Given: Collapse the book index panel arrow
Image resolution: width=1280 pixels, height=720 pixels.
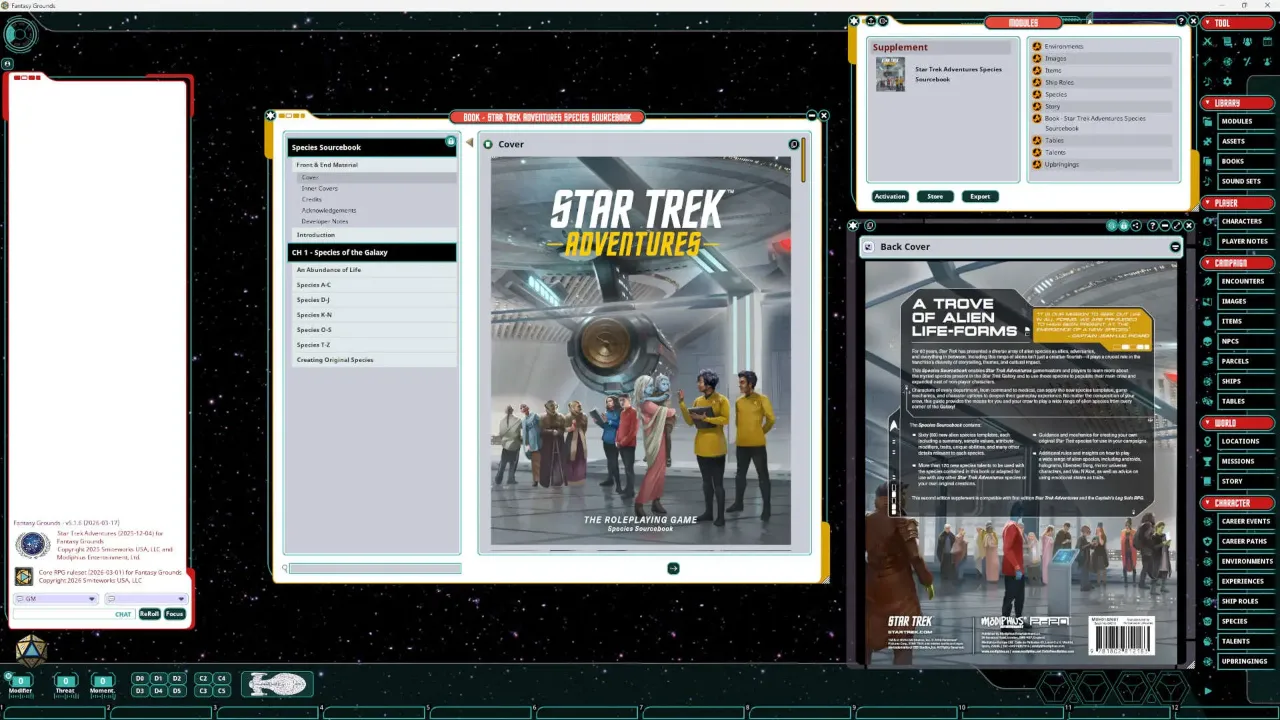Looking at the screenshot, I should point(469,144).
